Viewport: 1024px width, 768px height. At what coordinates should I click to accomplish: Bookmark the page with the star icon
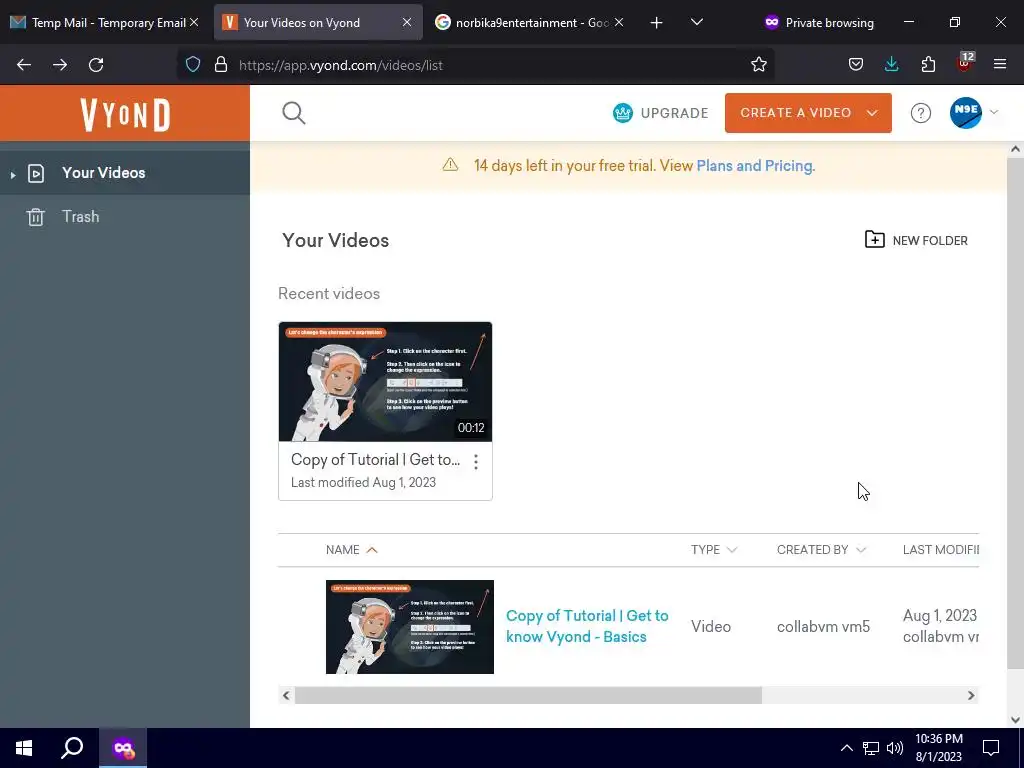(758, 65)
